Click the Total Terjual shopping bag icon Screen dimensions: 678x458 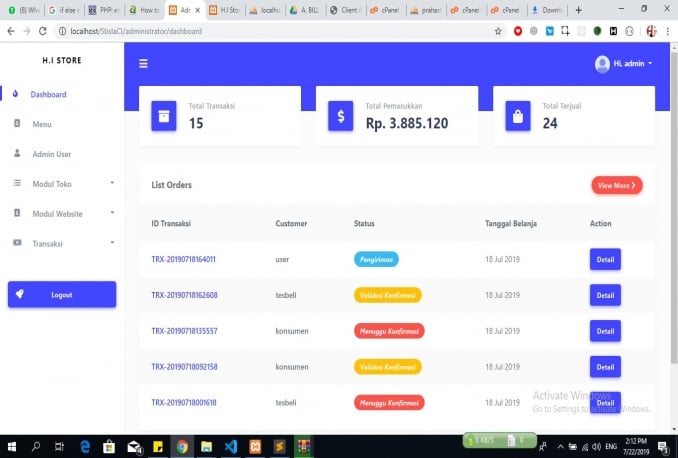coord(518,116)
